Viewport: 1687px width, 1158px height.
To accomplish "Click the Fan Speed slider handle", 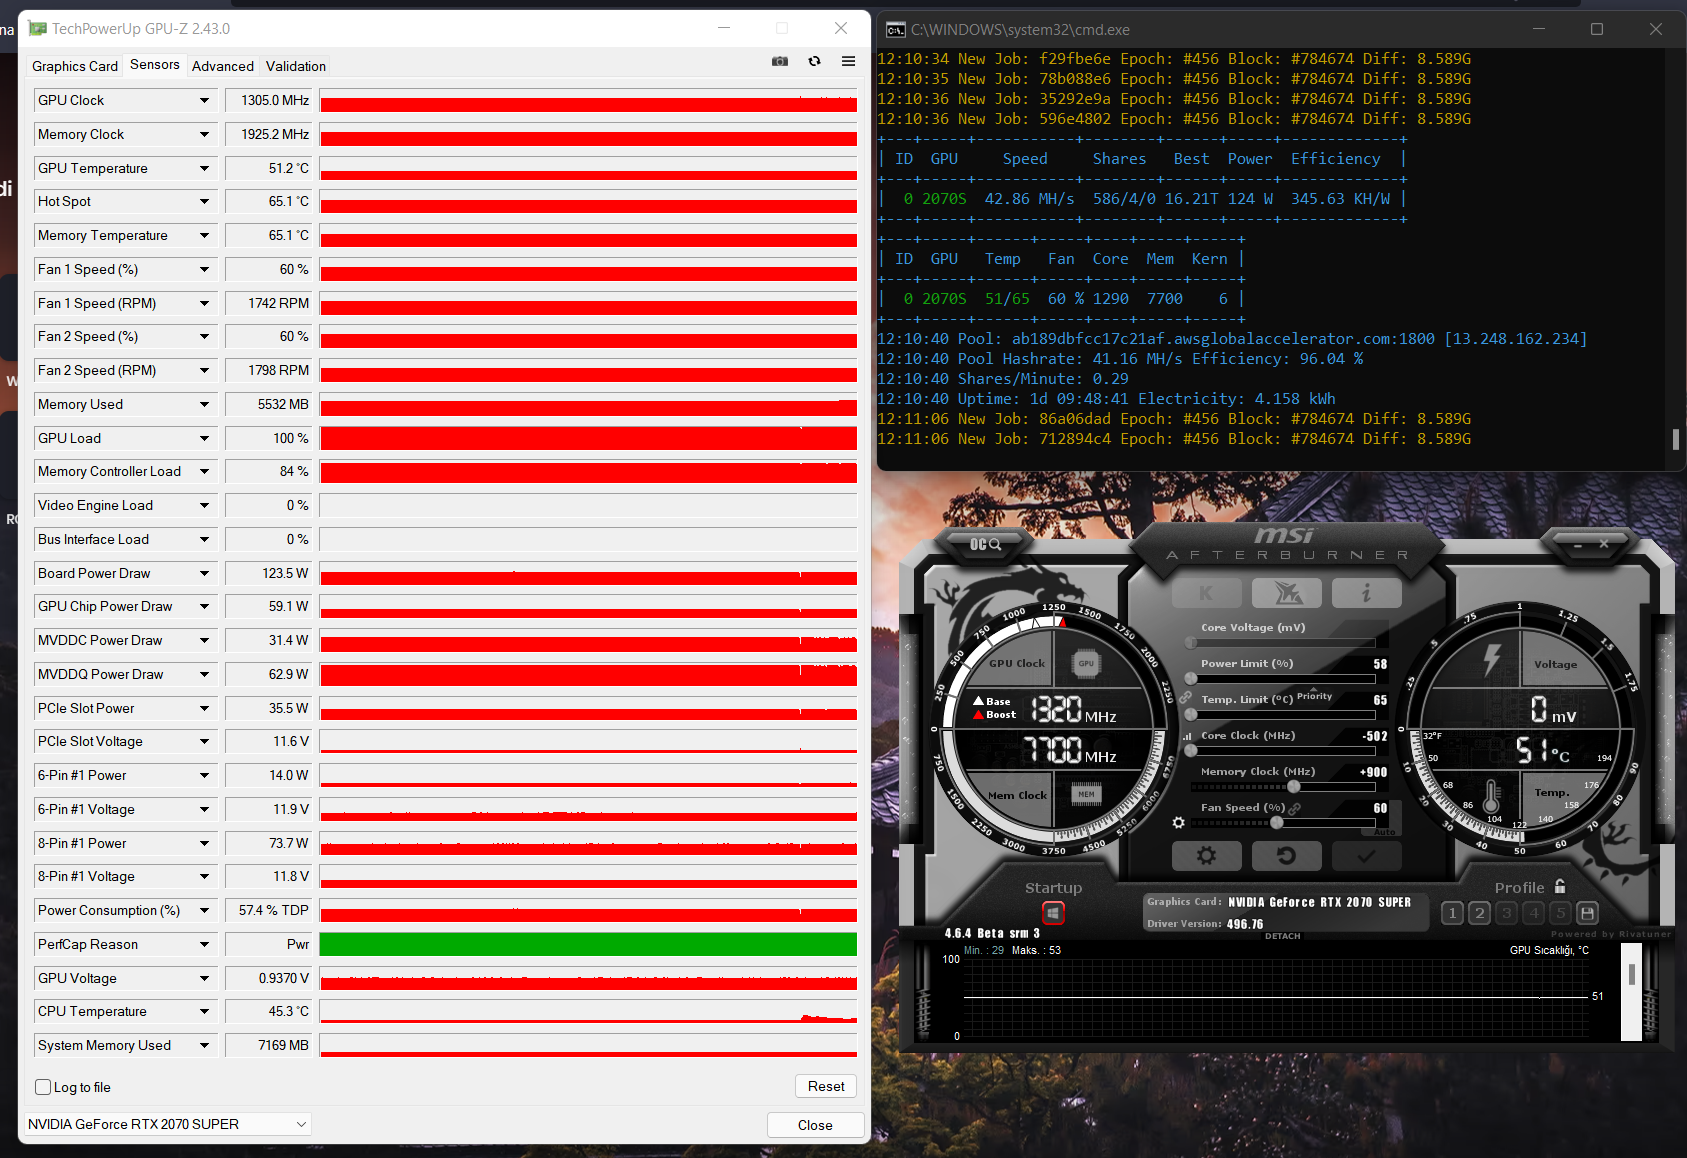I will 1277,823.
